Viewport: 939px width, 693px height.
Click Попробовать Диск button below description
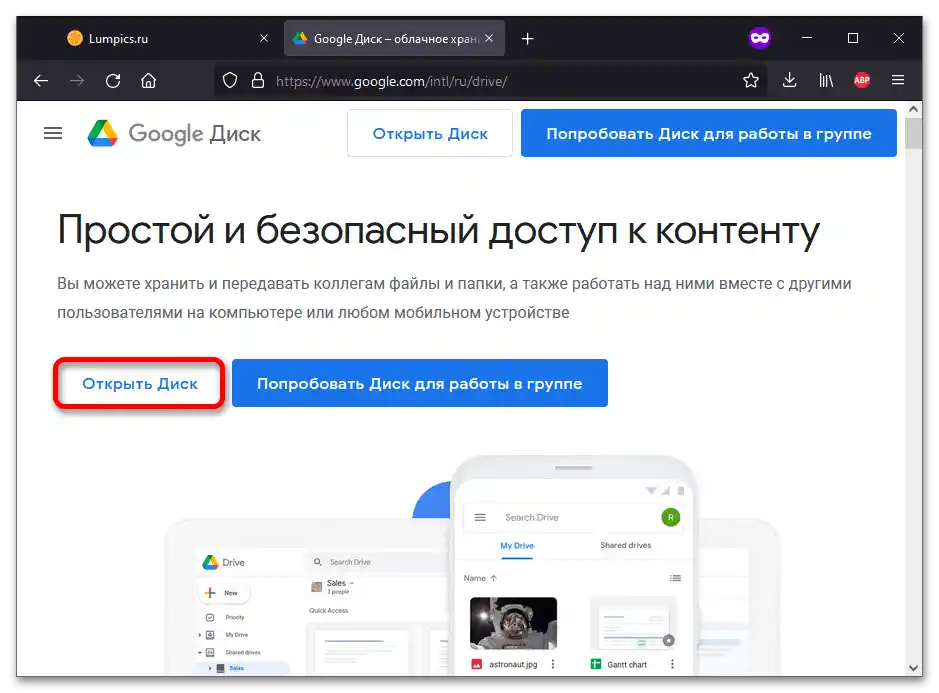tap(420, 383)
